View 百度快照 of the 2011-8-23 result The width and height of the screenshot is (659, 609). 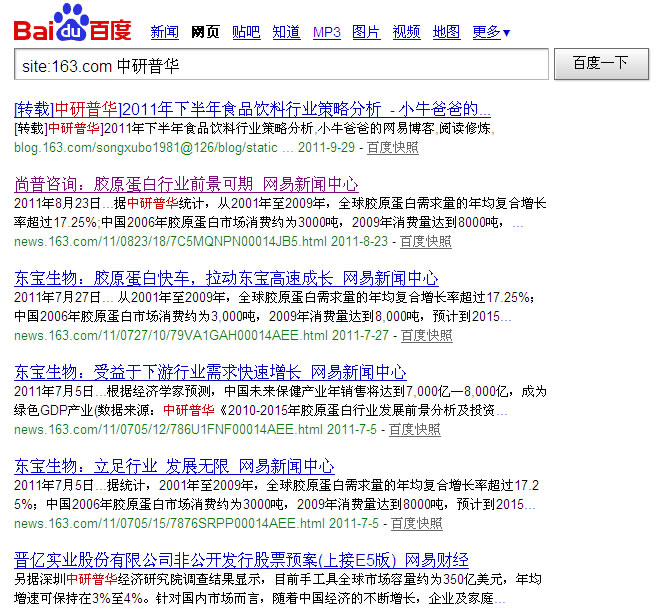(426, 241)
